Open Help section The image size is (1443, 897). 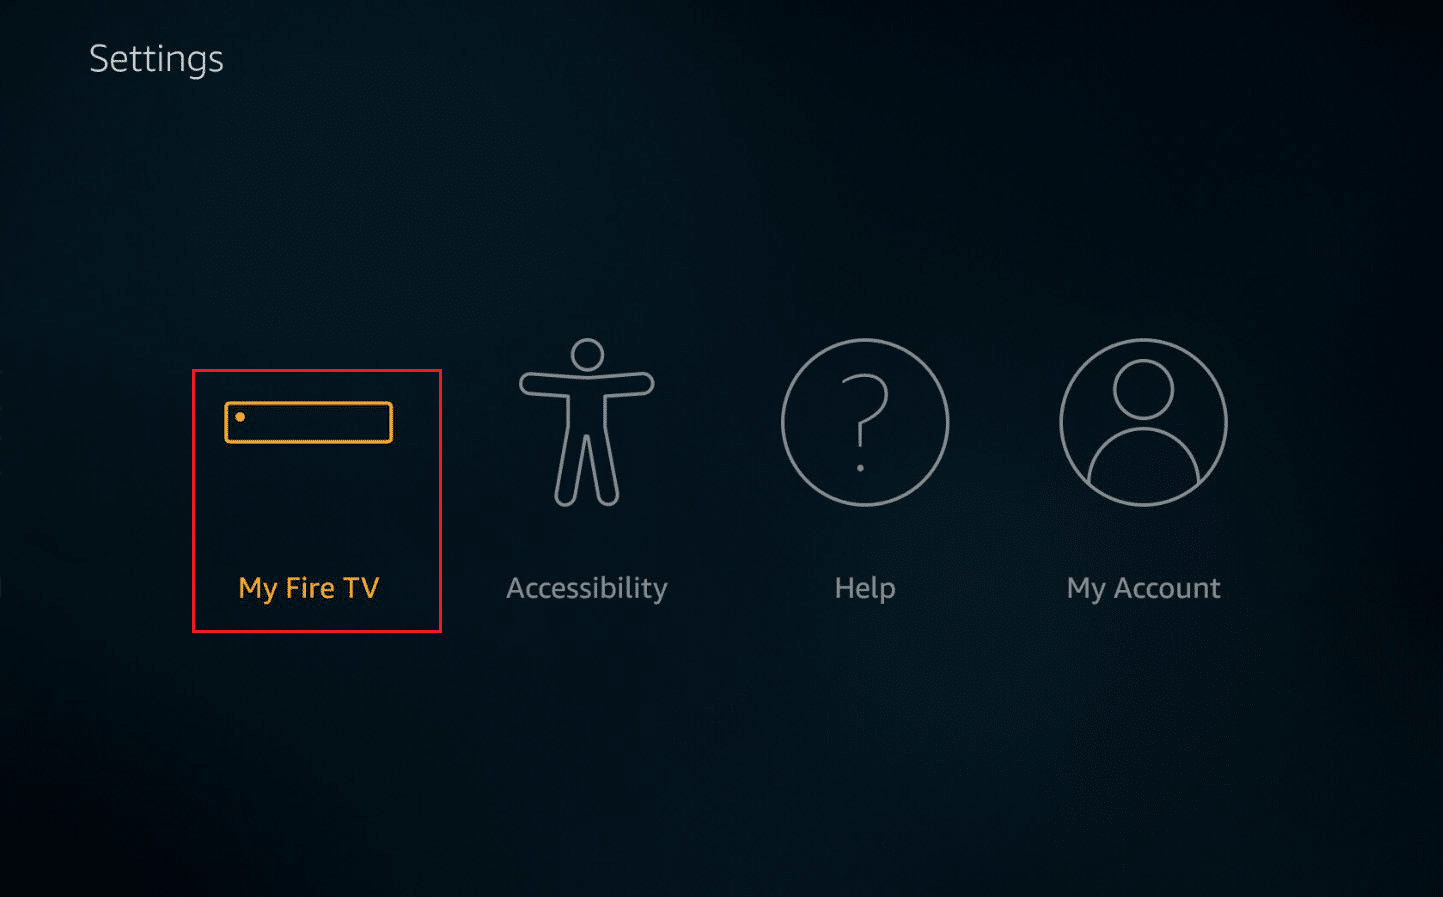click(x=865, y=472)
